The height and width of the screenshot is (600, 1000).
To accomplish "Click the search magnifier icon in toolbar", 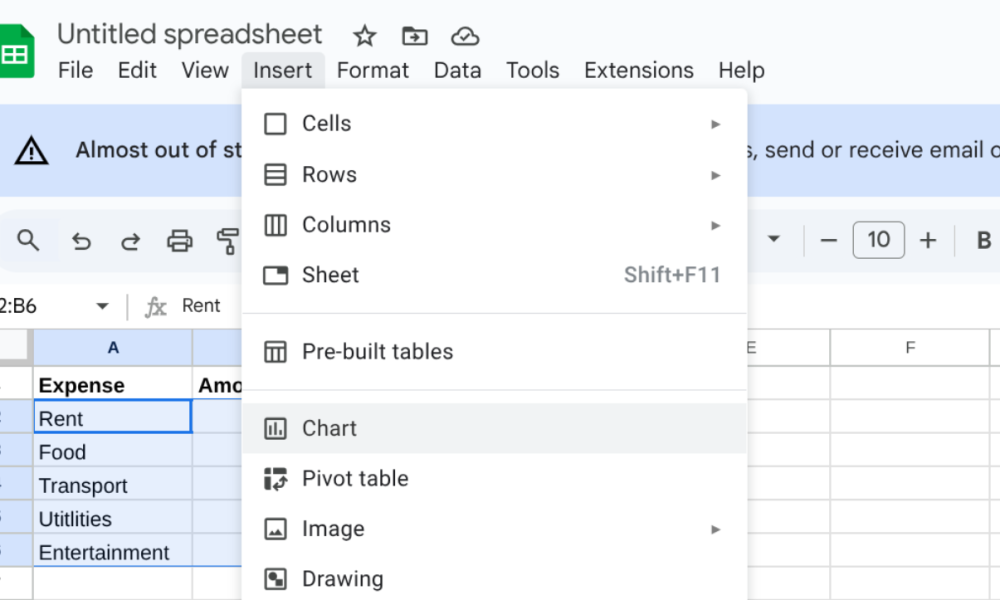I will 29,240.
